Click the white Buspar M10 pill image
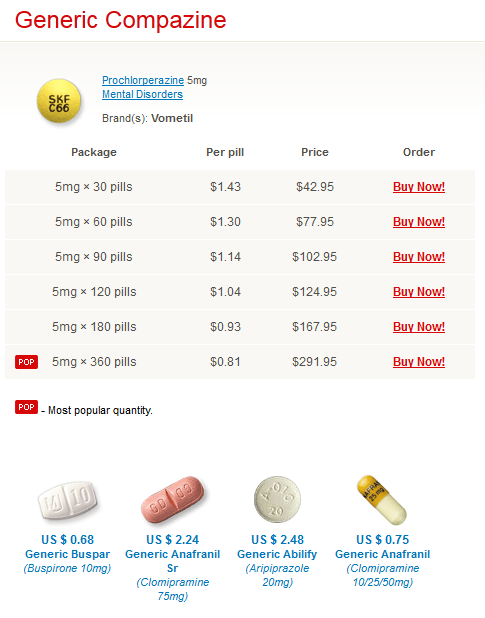485x618 pixels. (67, 501)
